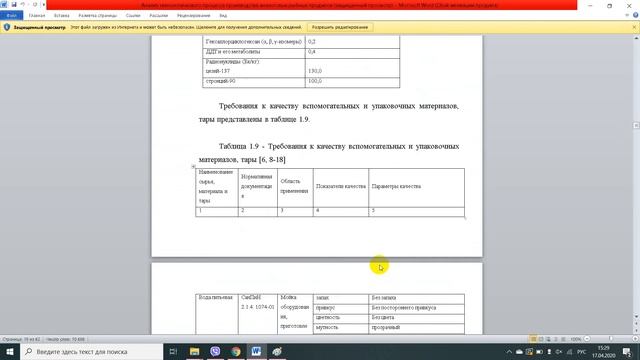Click the vertical scrollbar thumb

click(x=636, y=126)
